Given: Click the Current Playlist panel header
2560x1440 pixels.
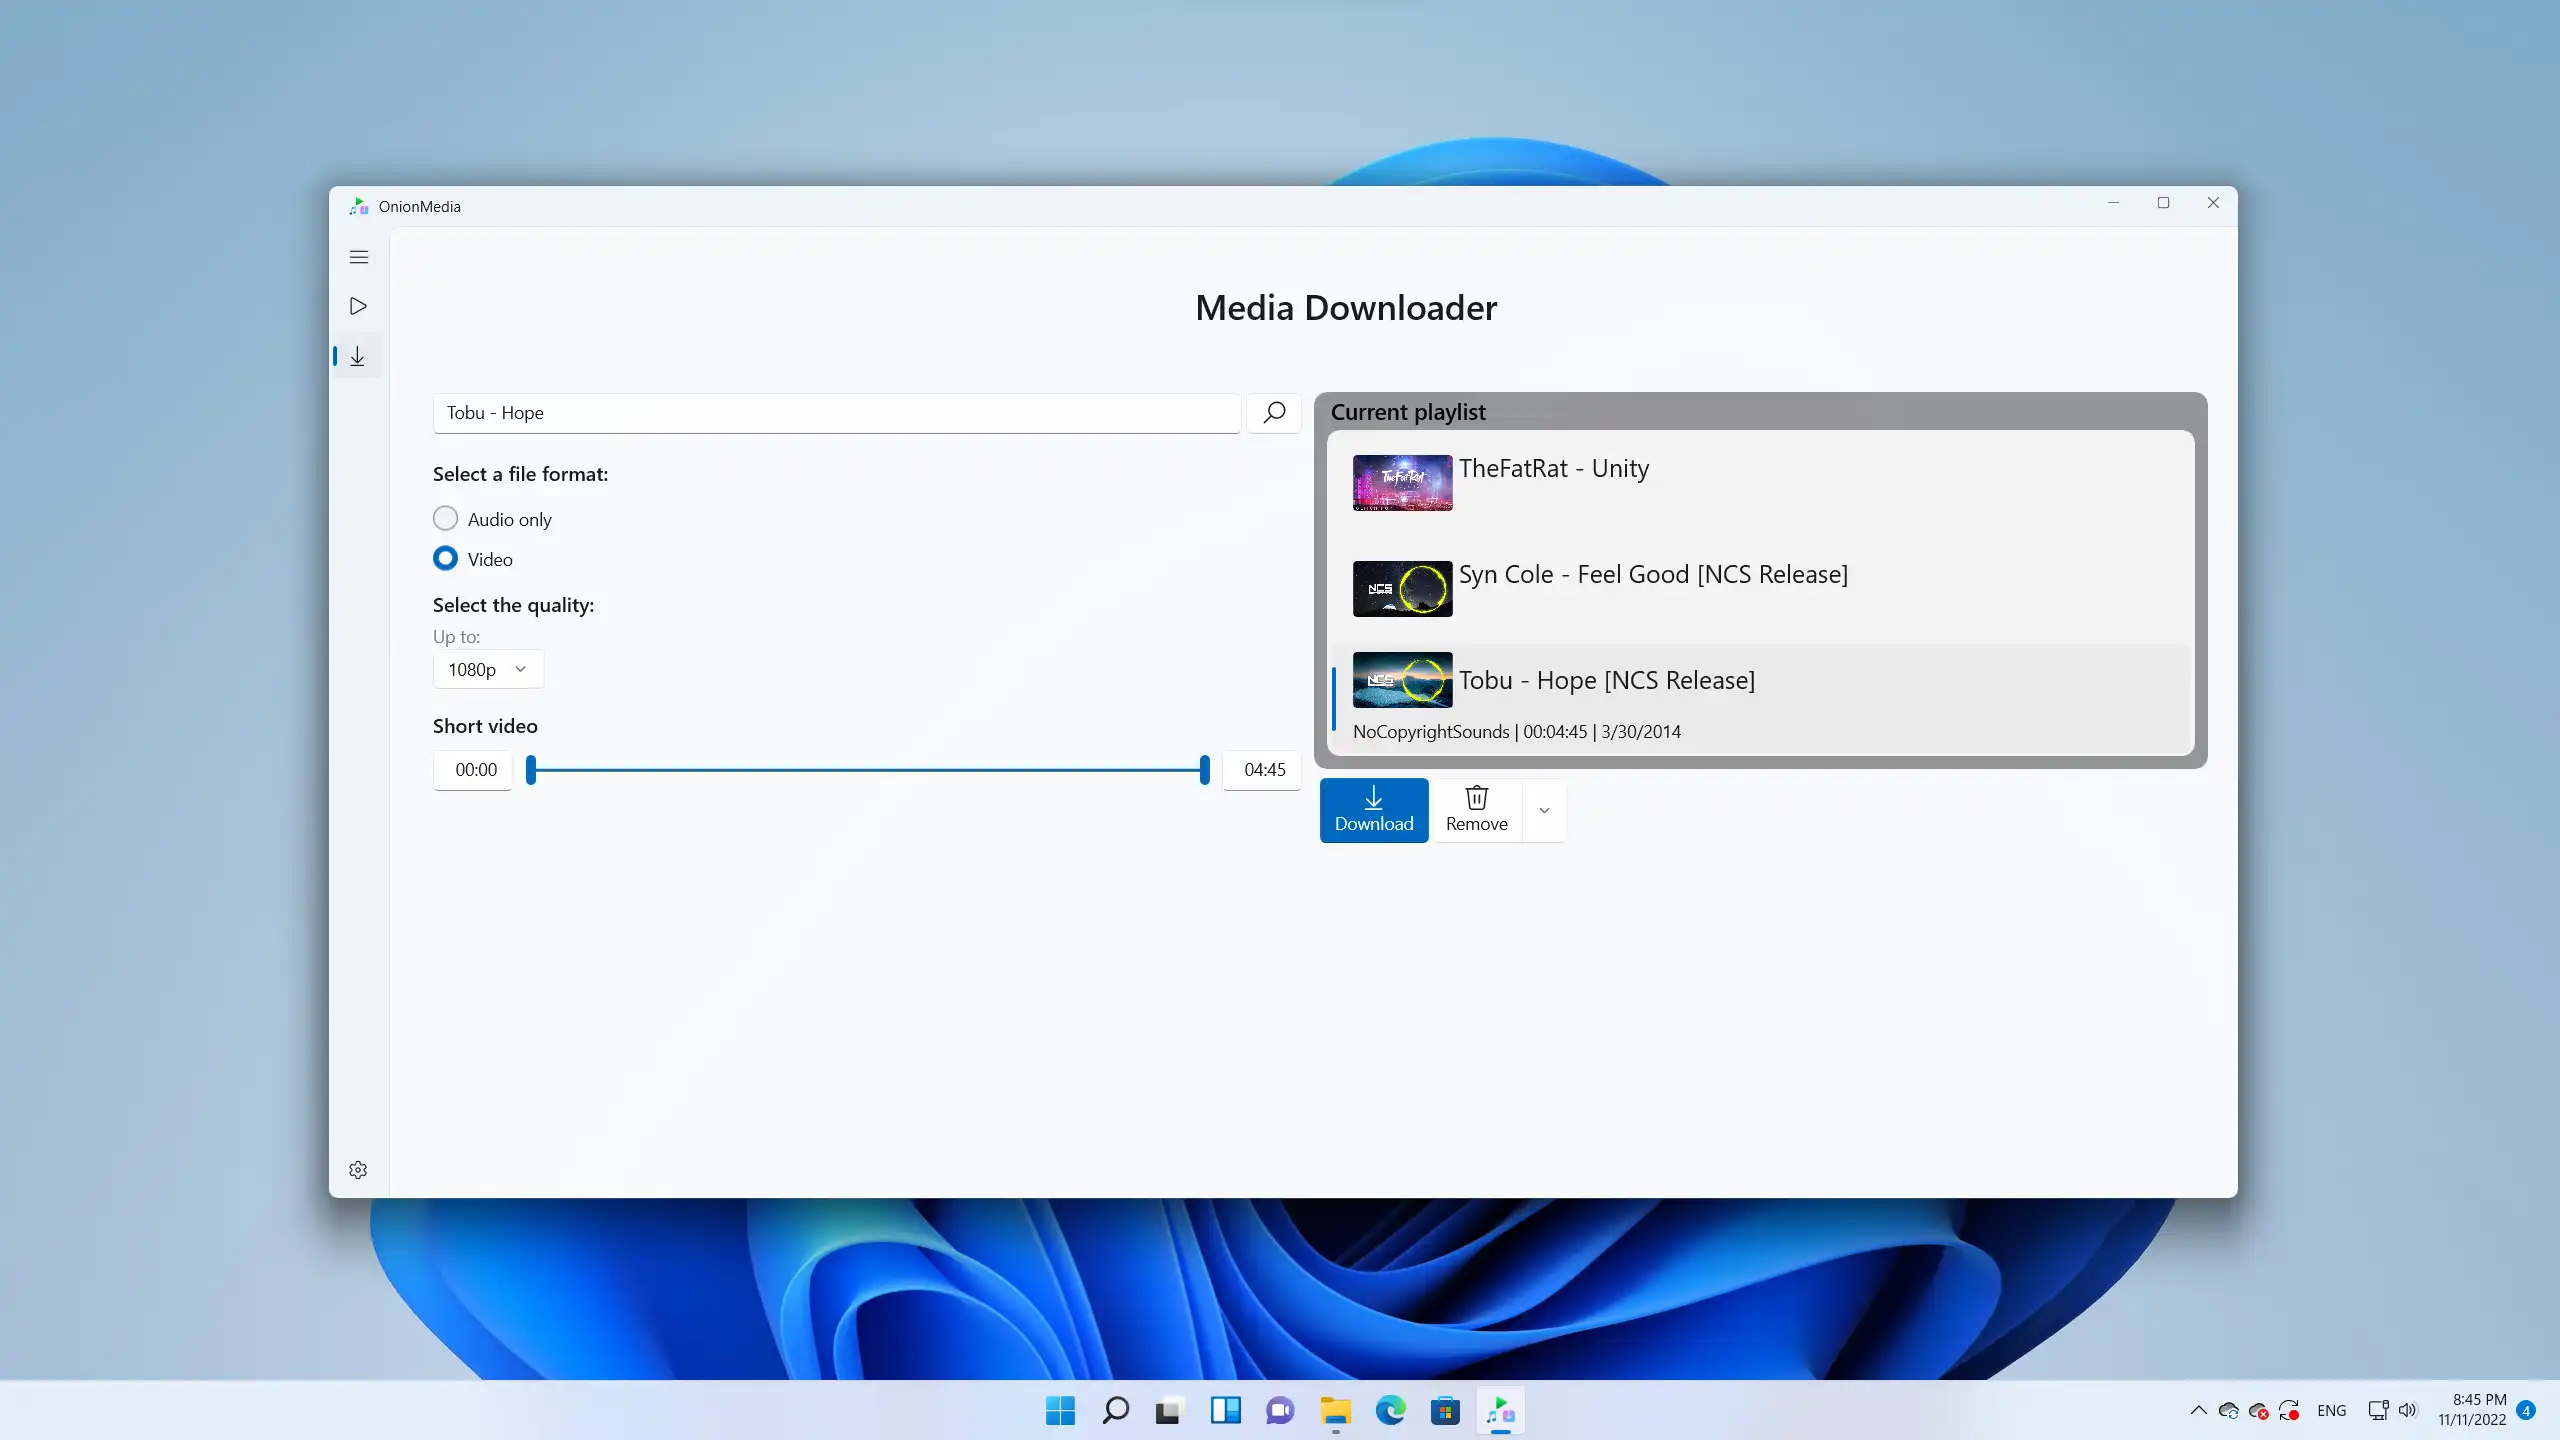Looking at the screenshot, I should point(1760,411).
